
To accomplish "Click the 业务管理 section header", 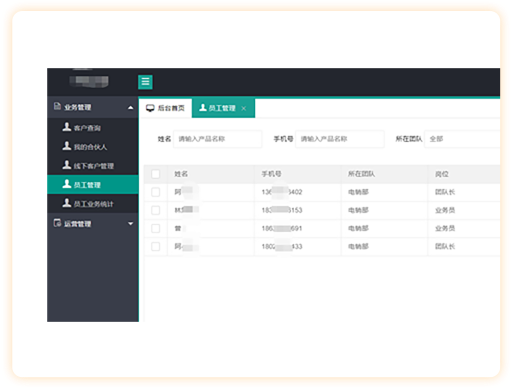I will [93, 107].
